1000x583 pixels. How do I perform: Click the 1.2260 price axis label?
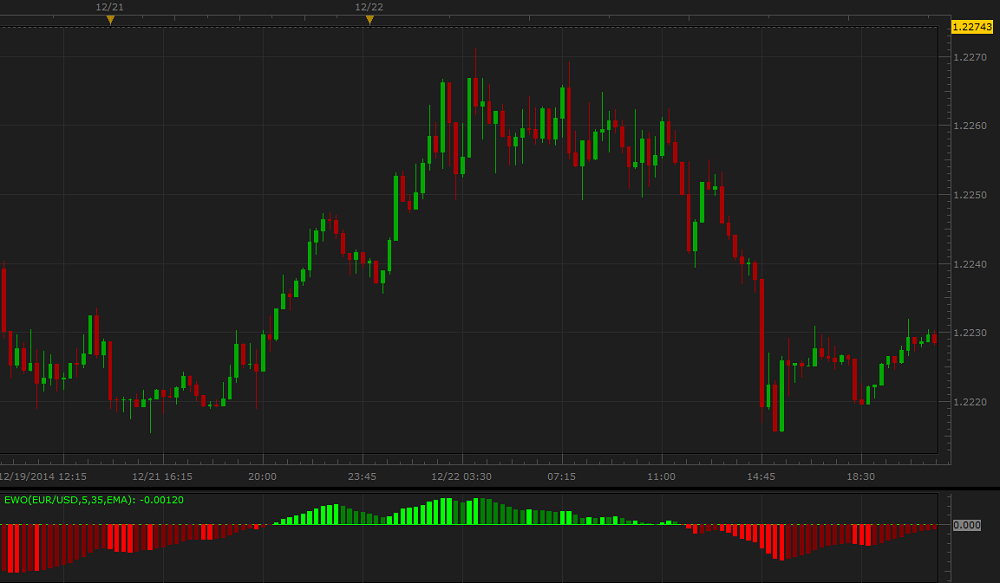coord(970,126)
